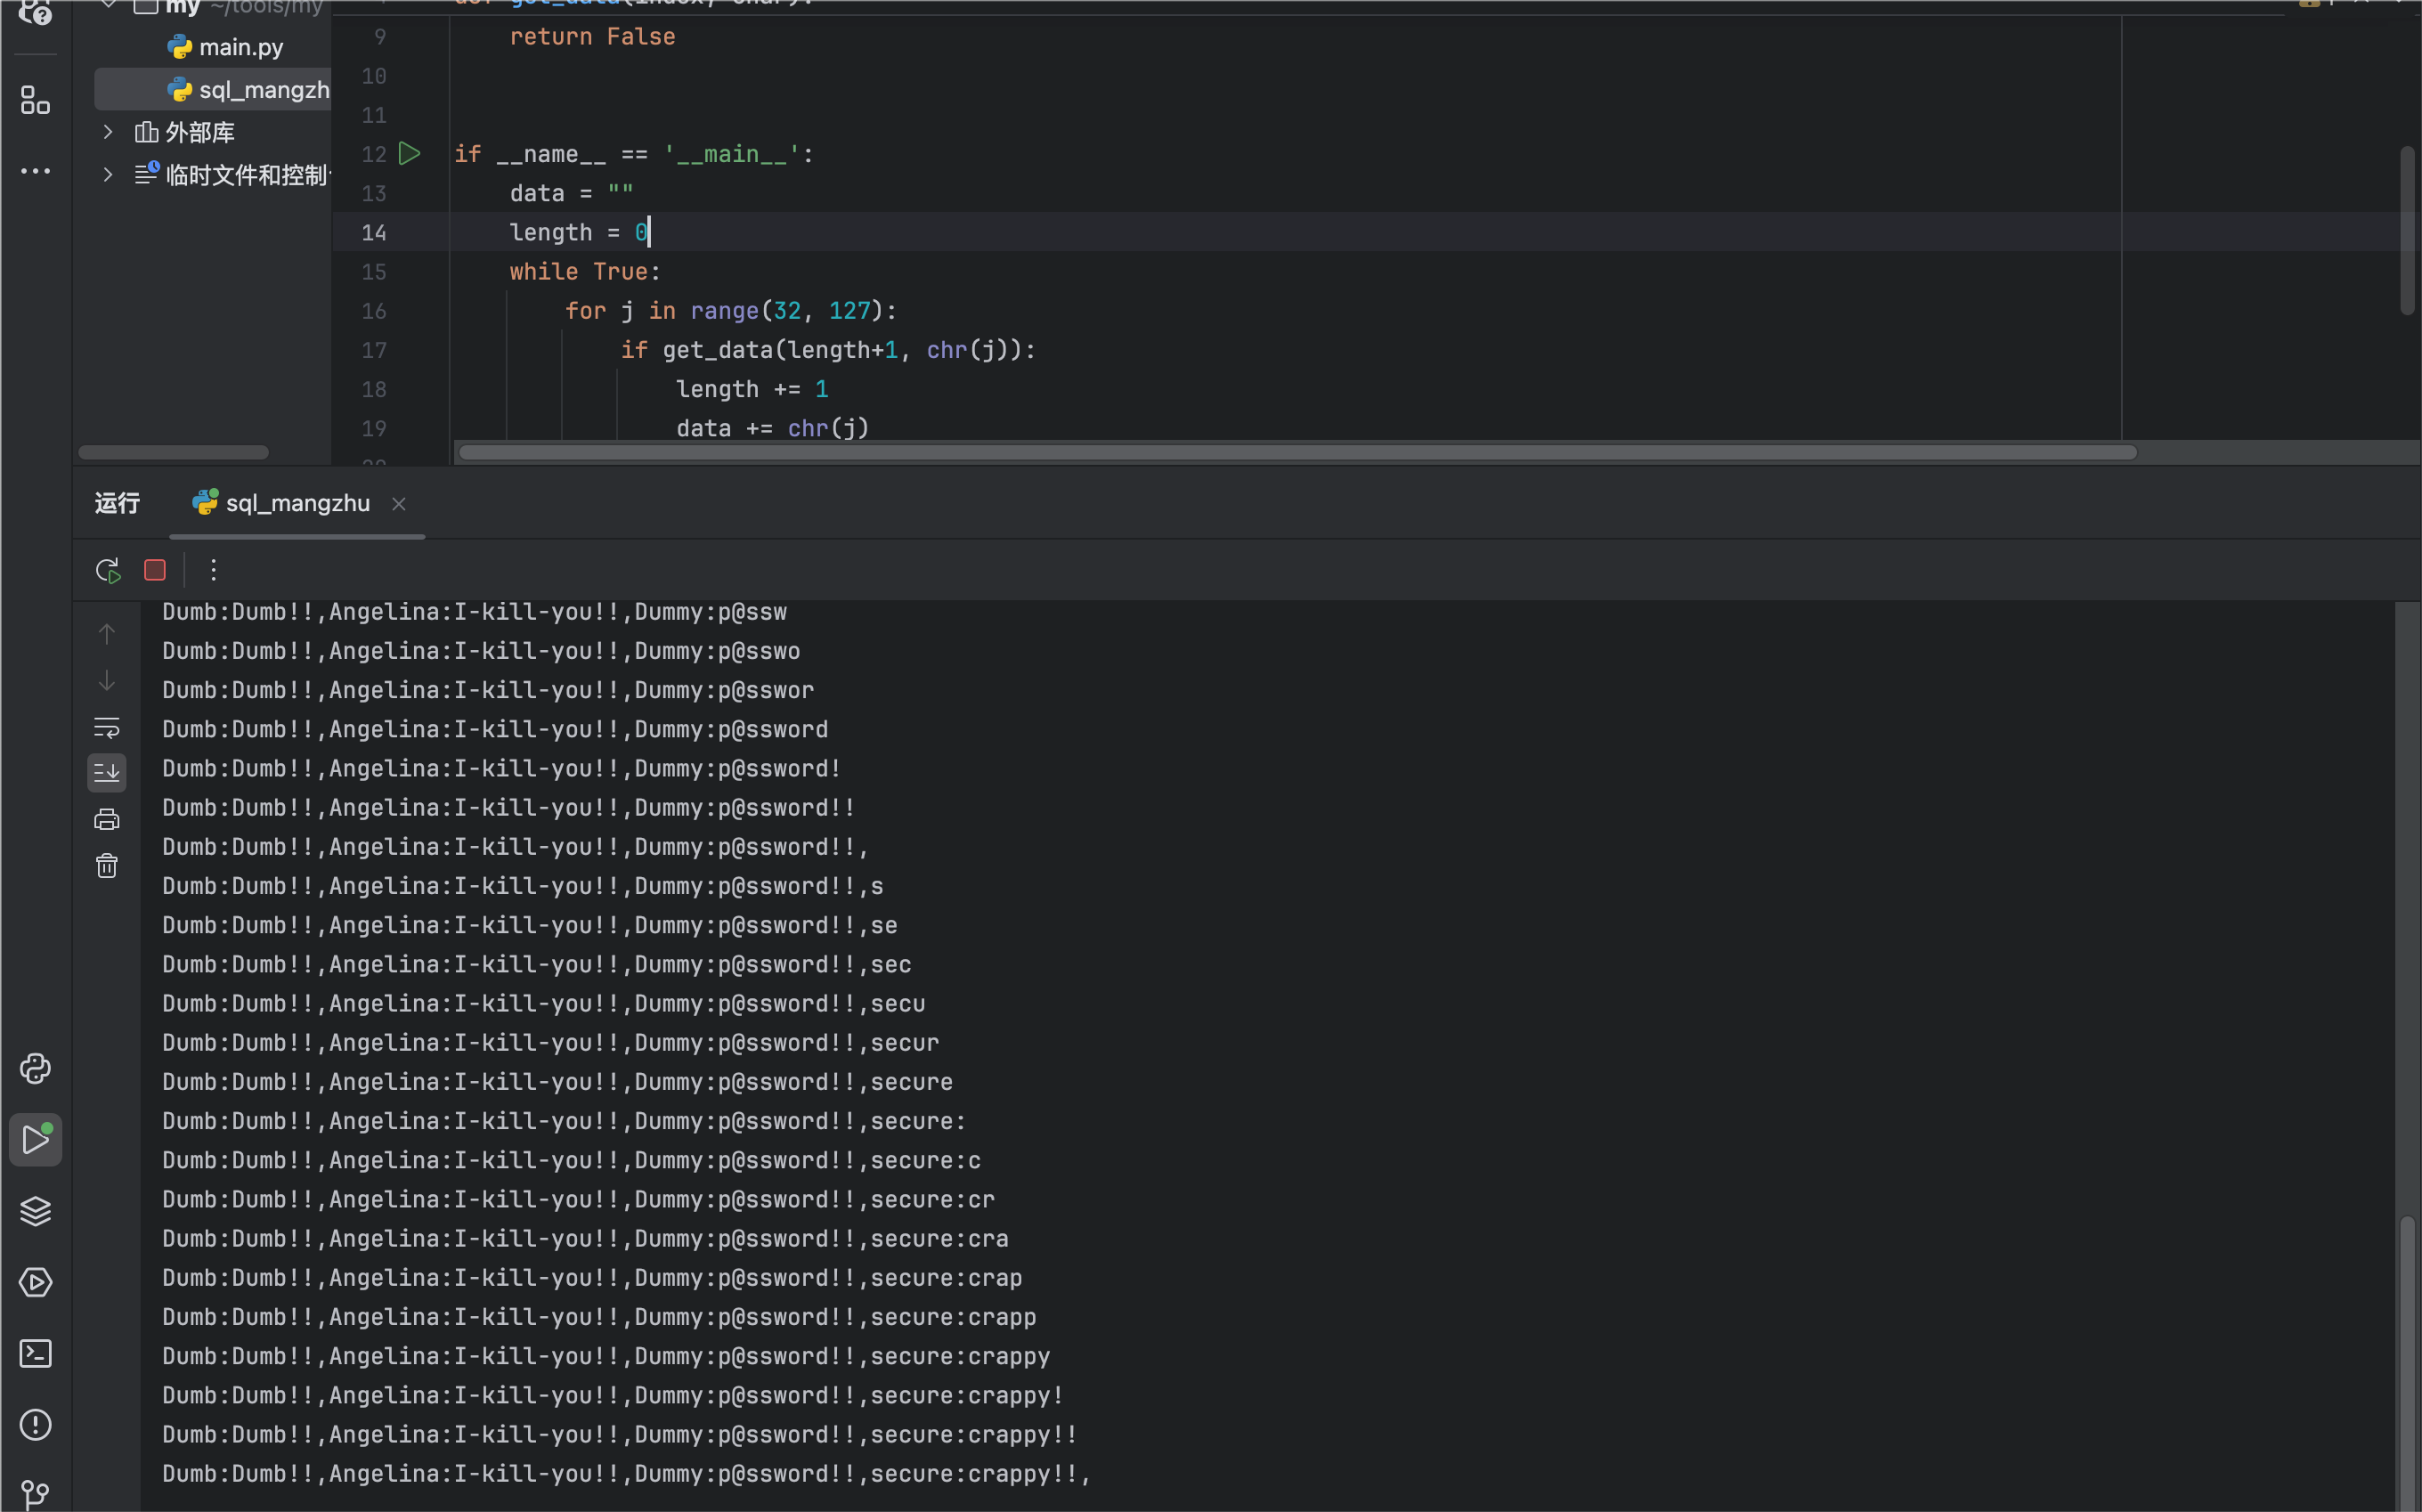
Task: Click the print console output icon
Action: [x=107, y=820]
